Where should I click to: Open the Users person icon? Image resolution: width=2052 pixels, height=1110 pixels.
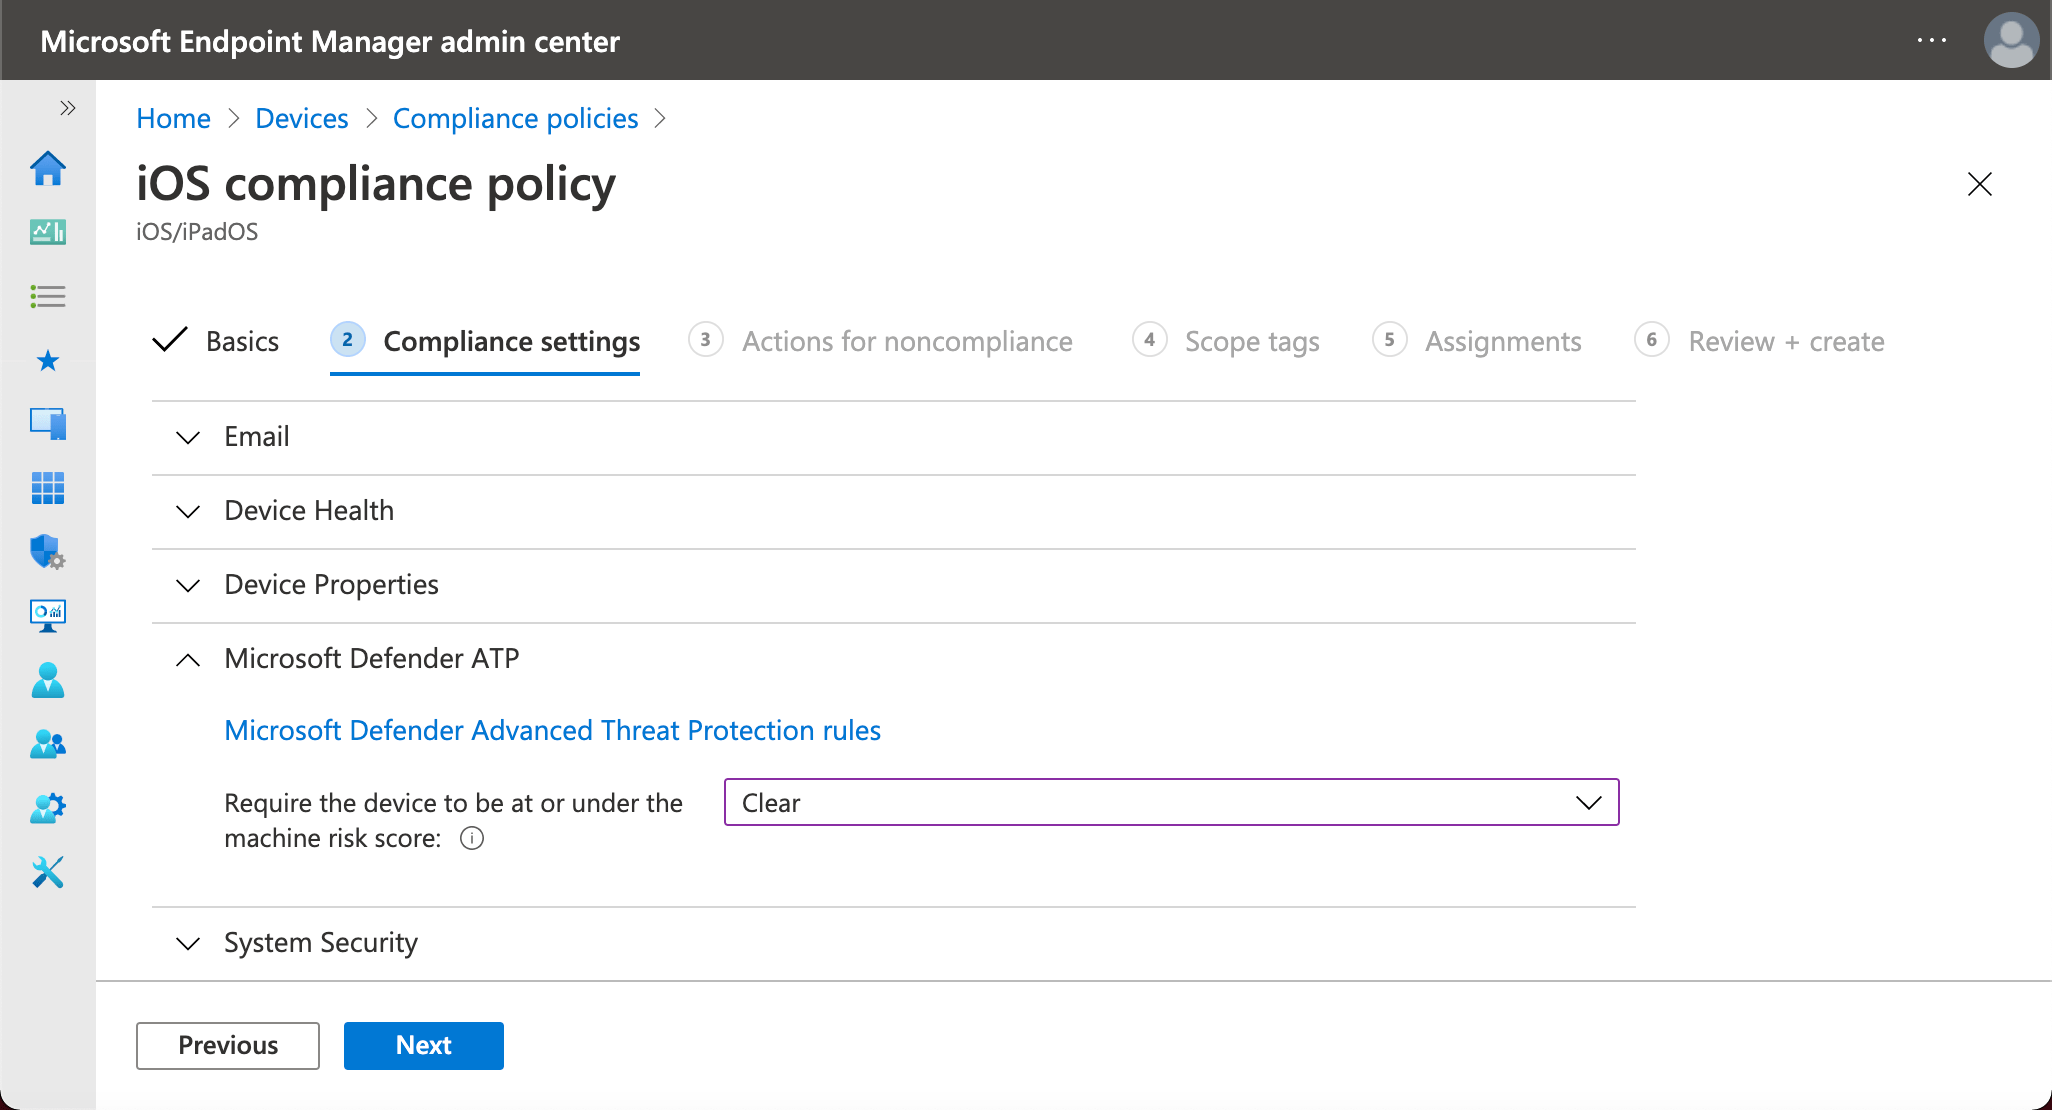[x=48, y=681]
